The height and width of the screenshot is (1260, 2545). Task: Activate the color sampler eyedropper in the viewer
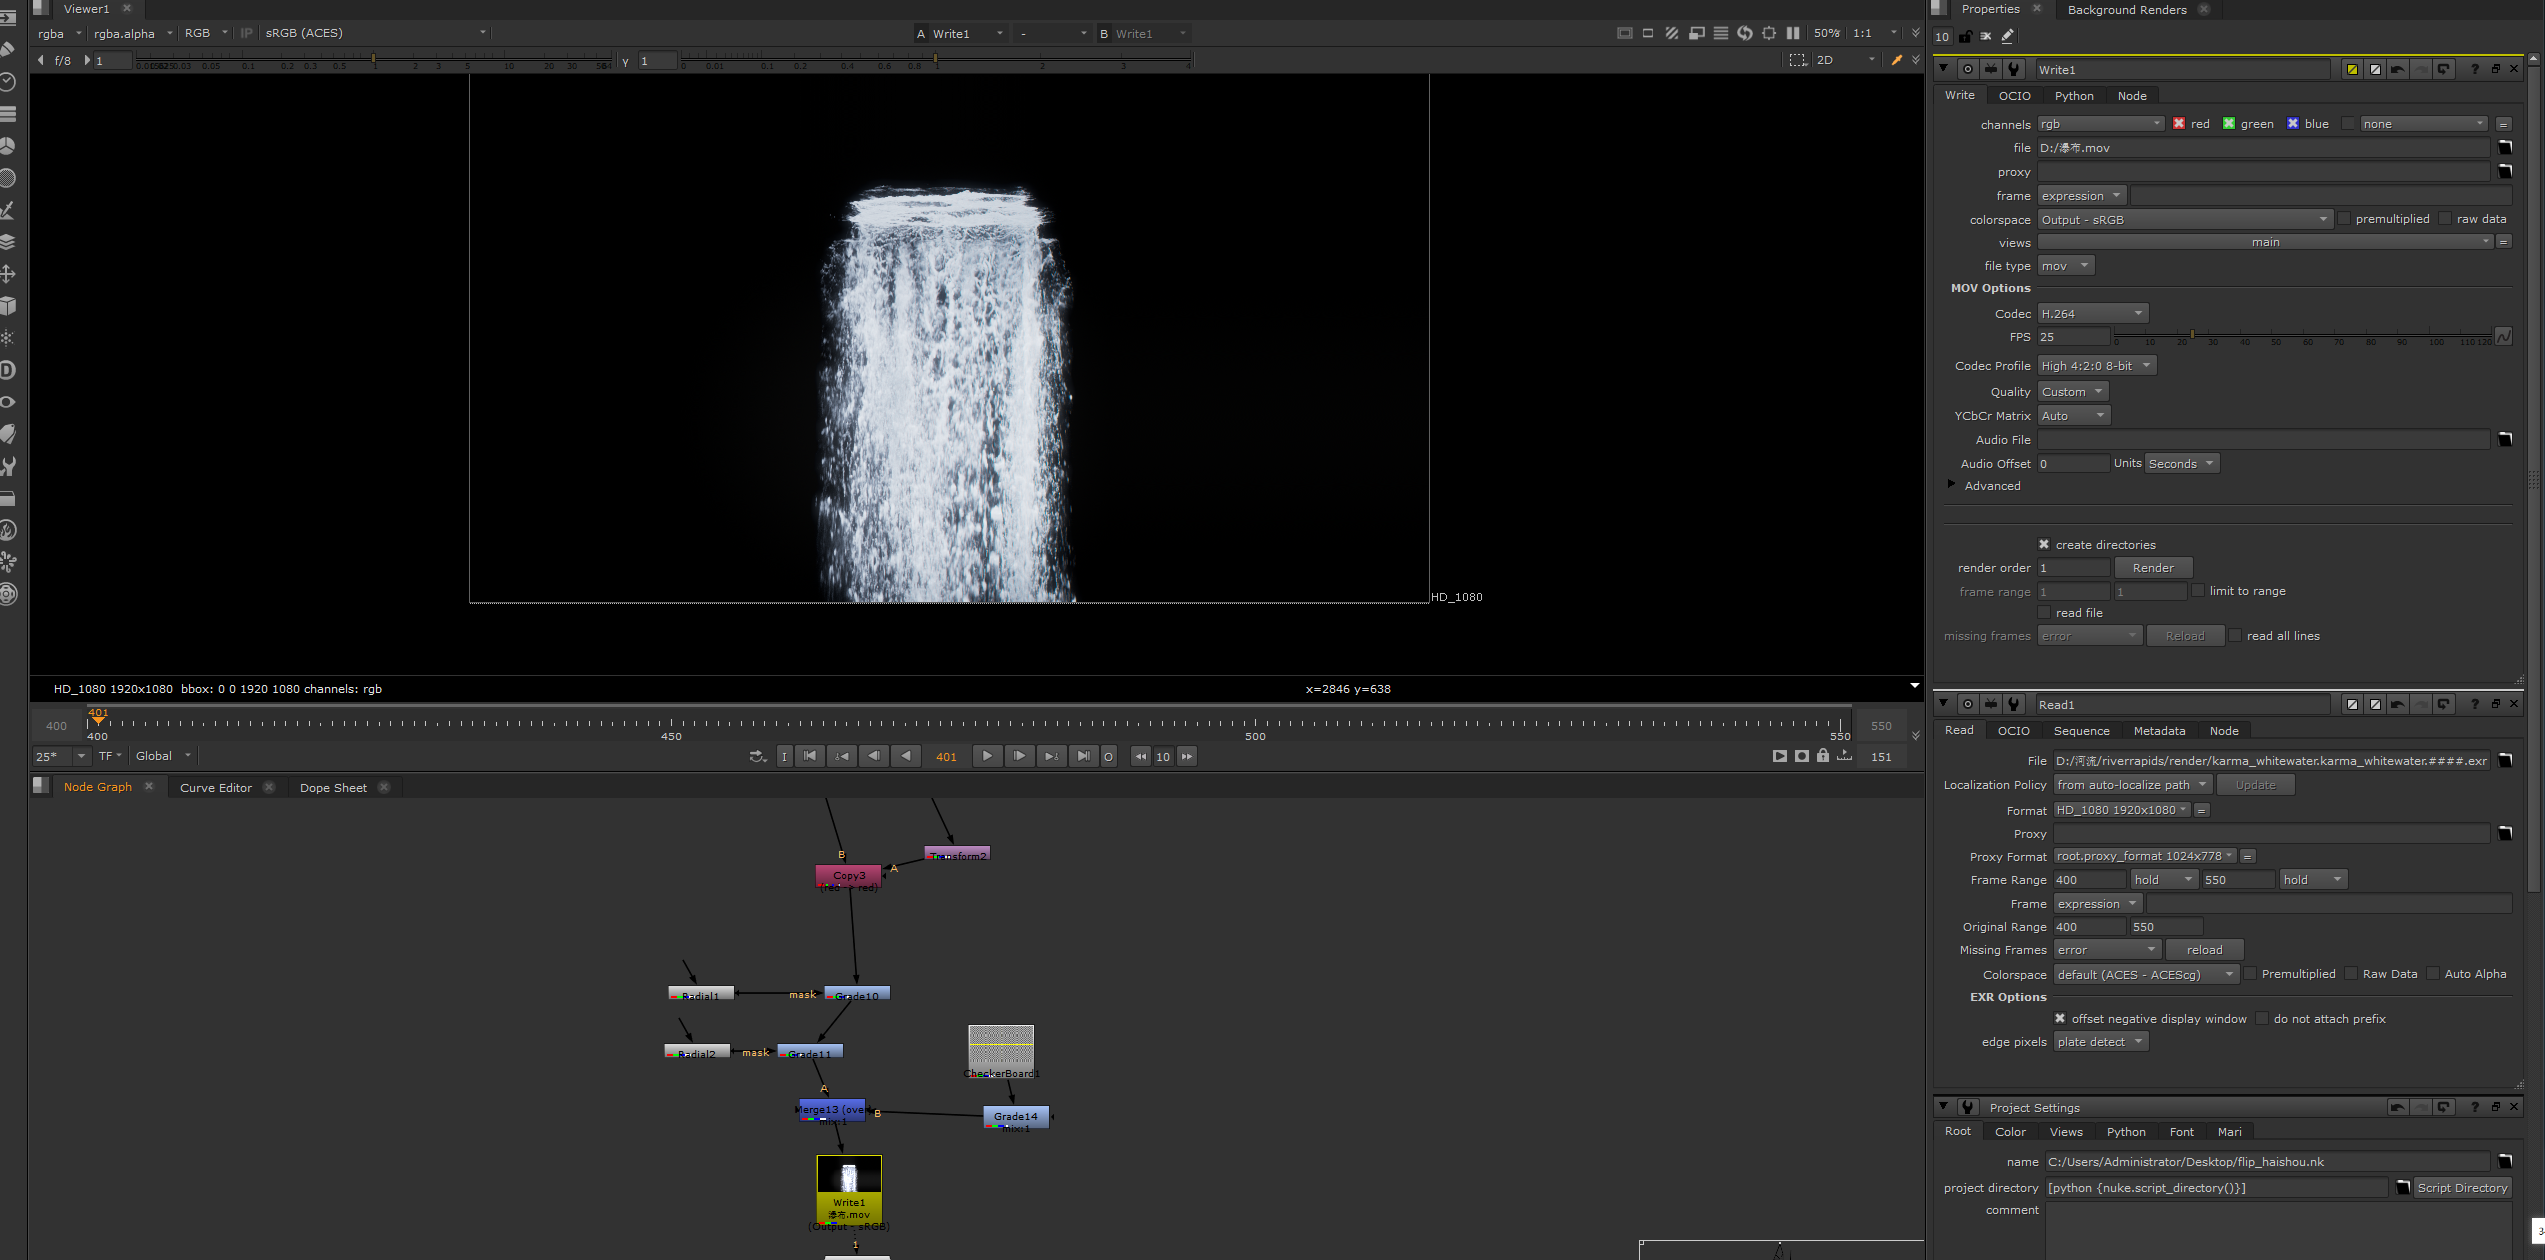pos(1898,60)
